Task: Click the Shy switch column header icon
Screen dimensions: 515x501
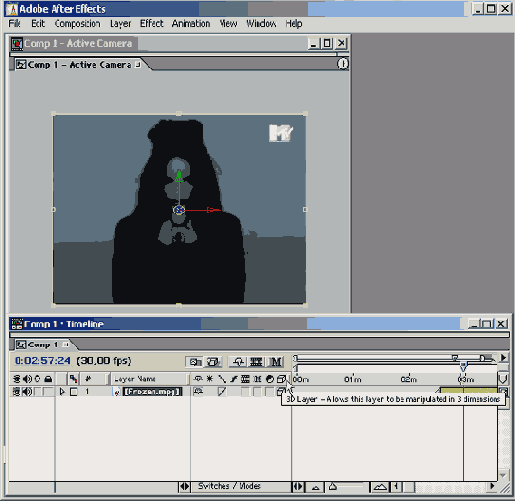Action: tap(198, 379)
